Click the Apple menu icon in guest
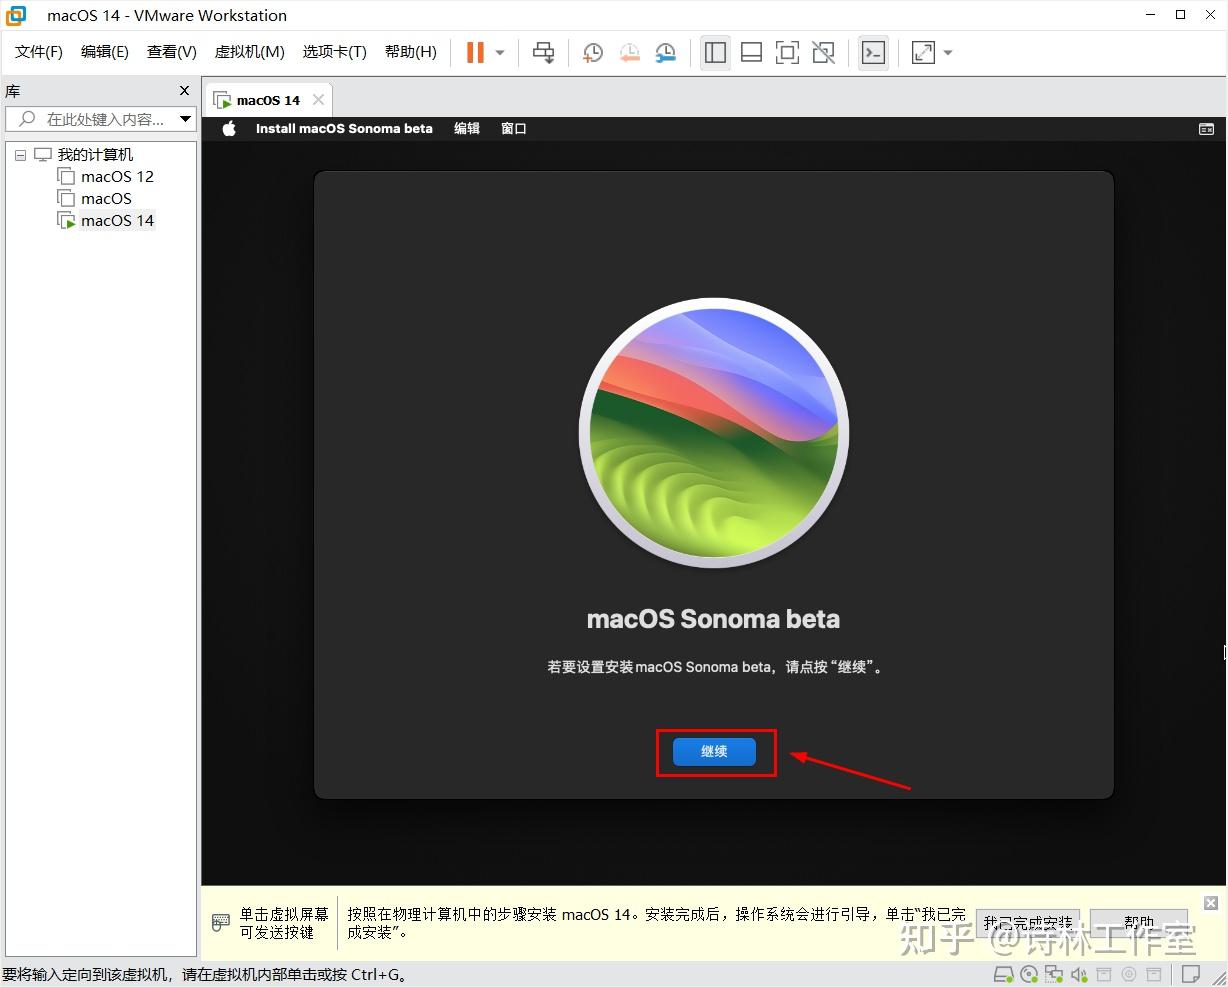The width and height of the screenshot is (1228, 987). [x=229, y=128]
